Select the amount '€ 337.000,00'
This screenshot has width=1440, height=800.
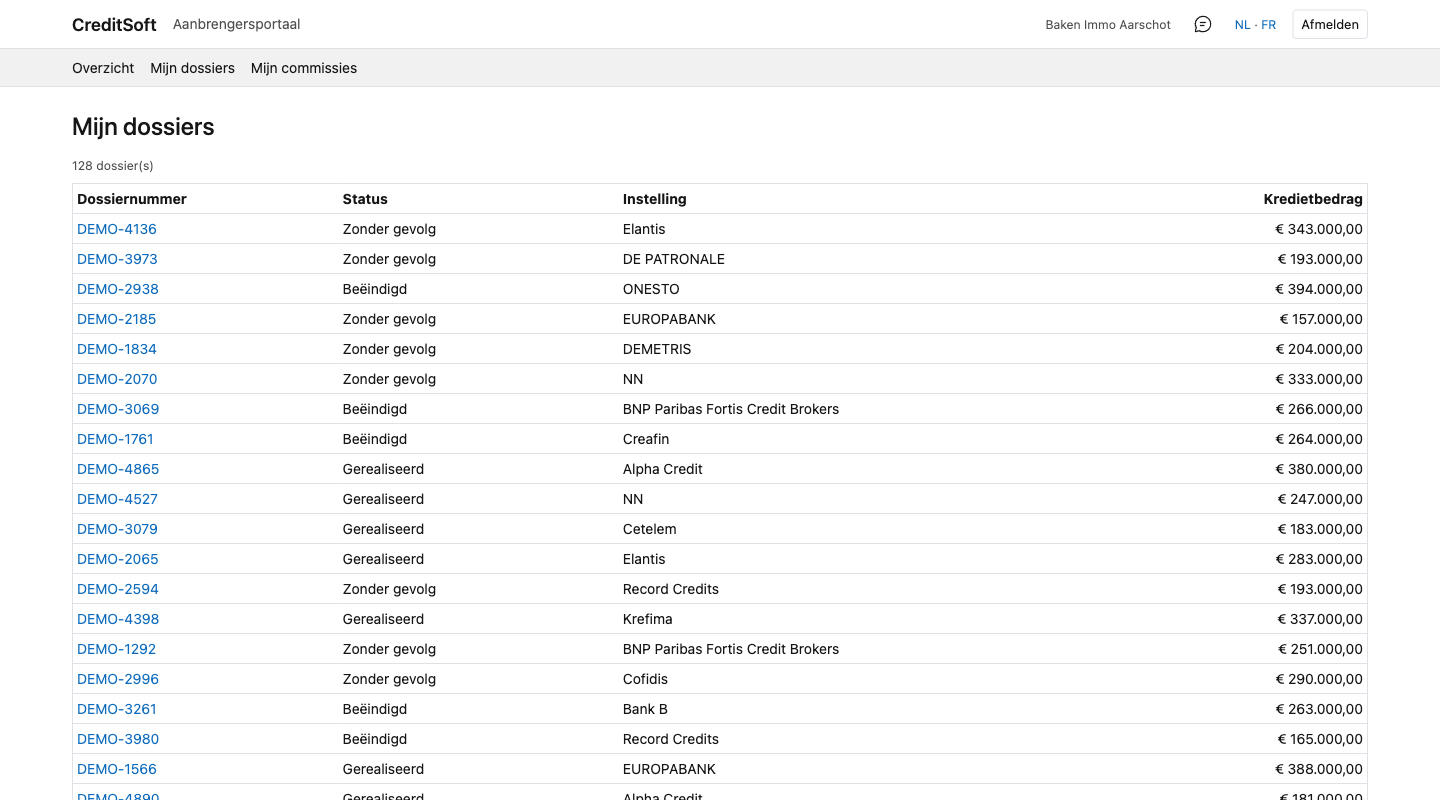1319,619
